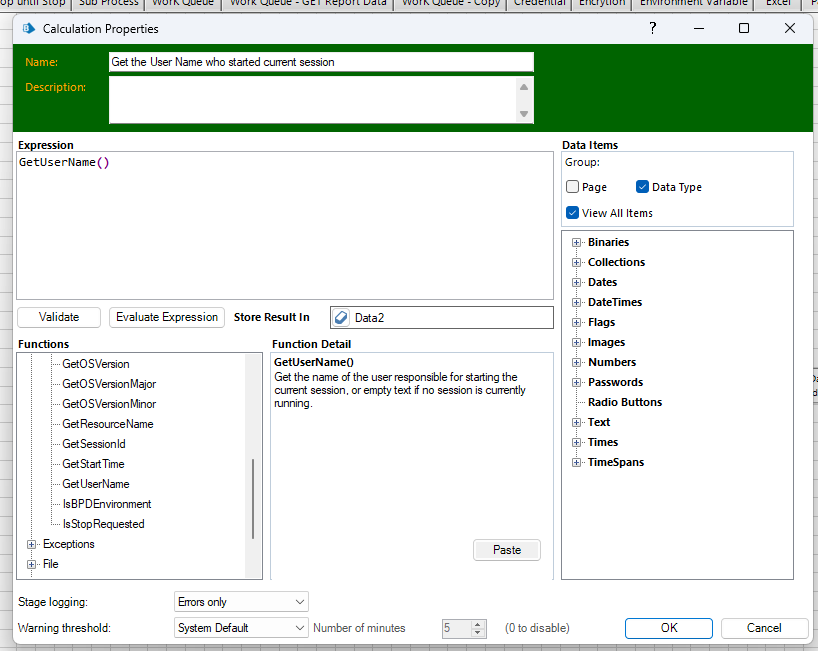Enable the Page group checkbox
The height and width of the screenshot is (651, 818).
[573, 187]
